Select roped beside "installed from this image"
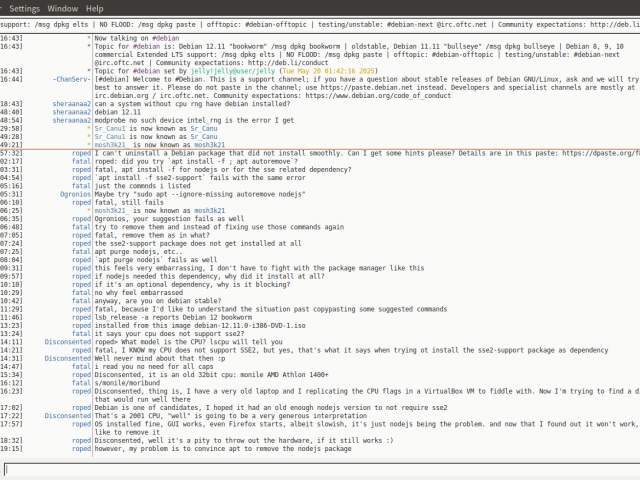The image size is (640, 480). point(81,326)
